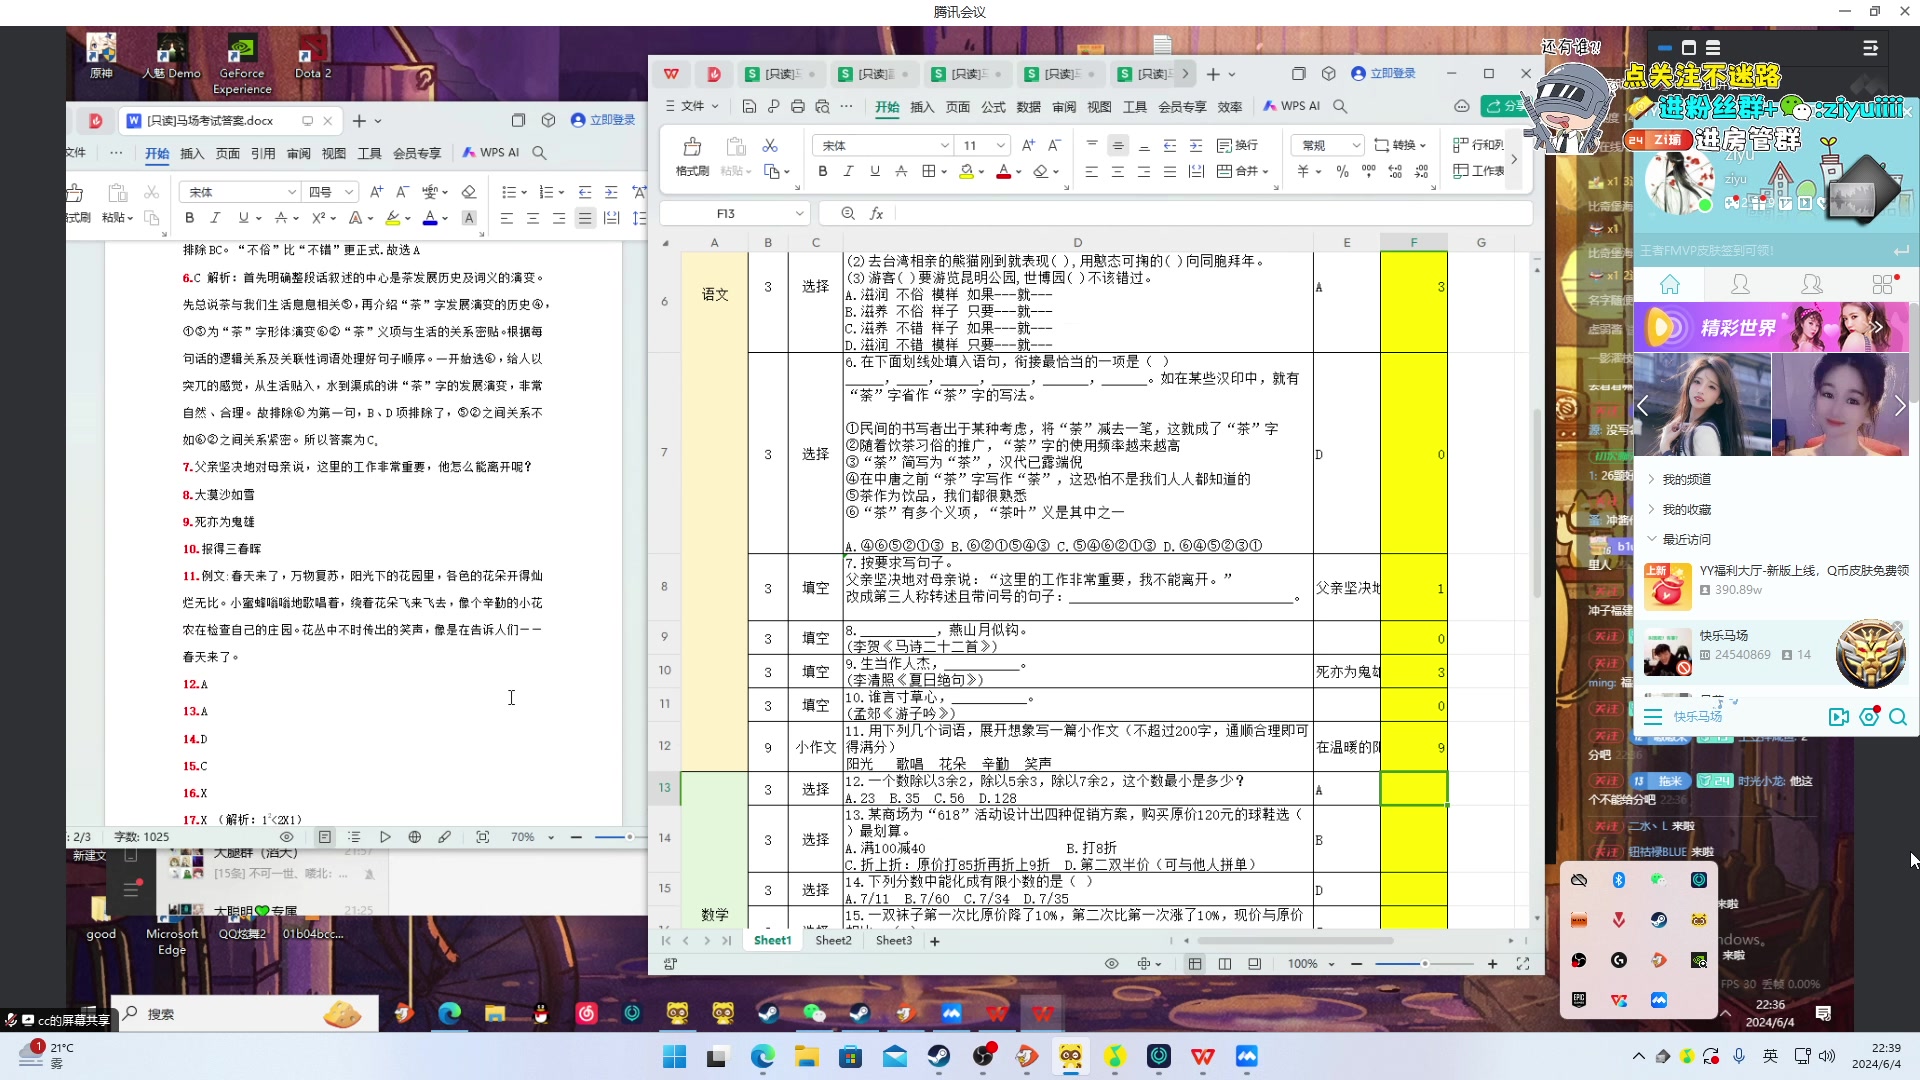Viewport: 1920px width, 1080px height.
Task: Open the spreadsheet zoom percentage dropdown 100%
Action: click(1331, 964)
